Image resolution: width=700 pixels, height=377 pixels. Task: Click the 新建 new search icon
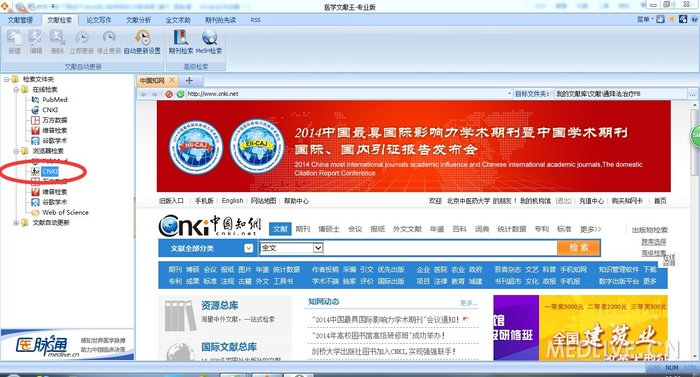pos(15,42)
